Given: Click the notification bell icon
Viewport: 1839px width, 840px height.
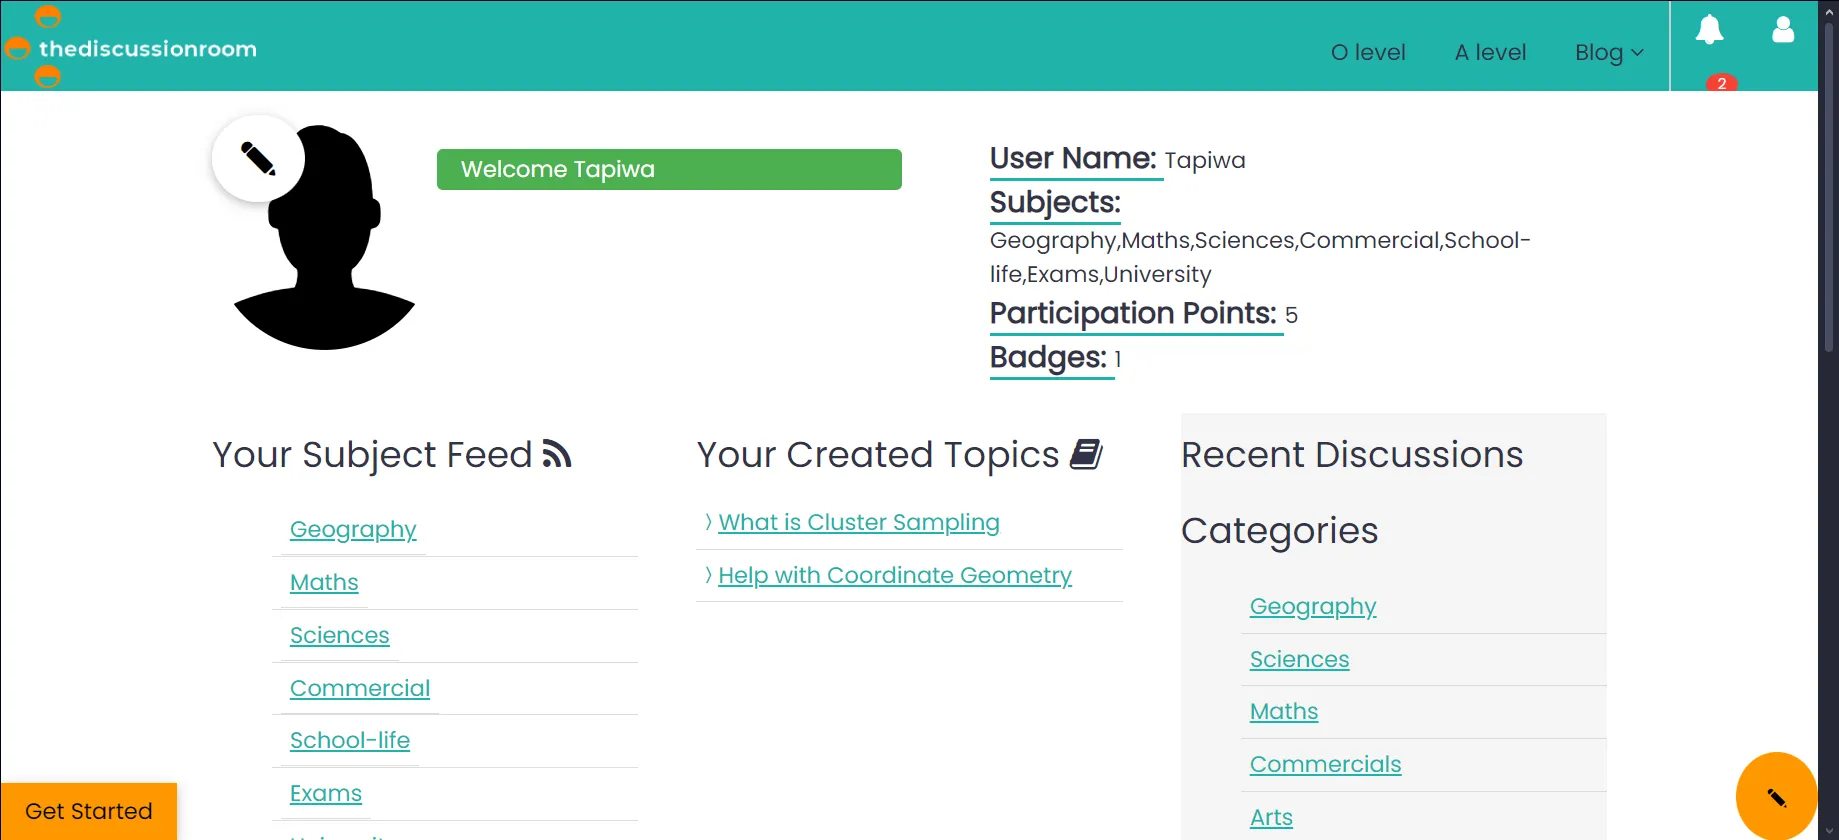Looking at the screenshot, I should 1709,31.
